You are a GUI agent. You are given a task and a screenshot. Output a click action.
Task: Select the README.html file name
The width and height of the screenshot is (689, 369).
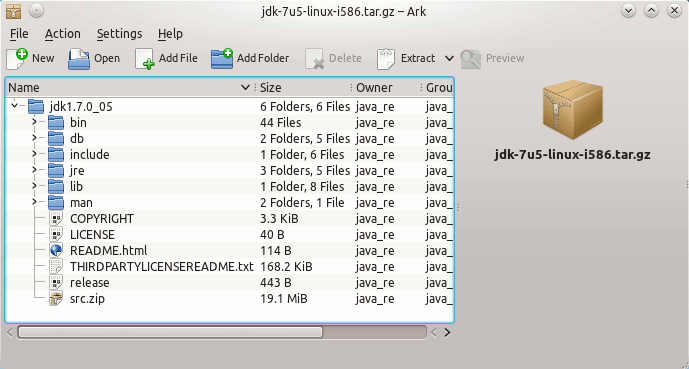tap(109, 251)
